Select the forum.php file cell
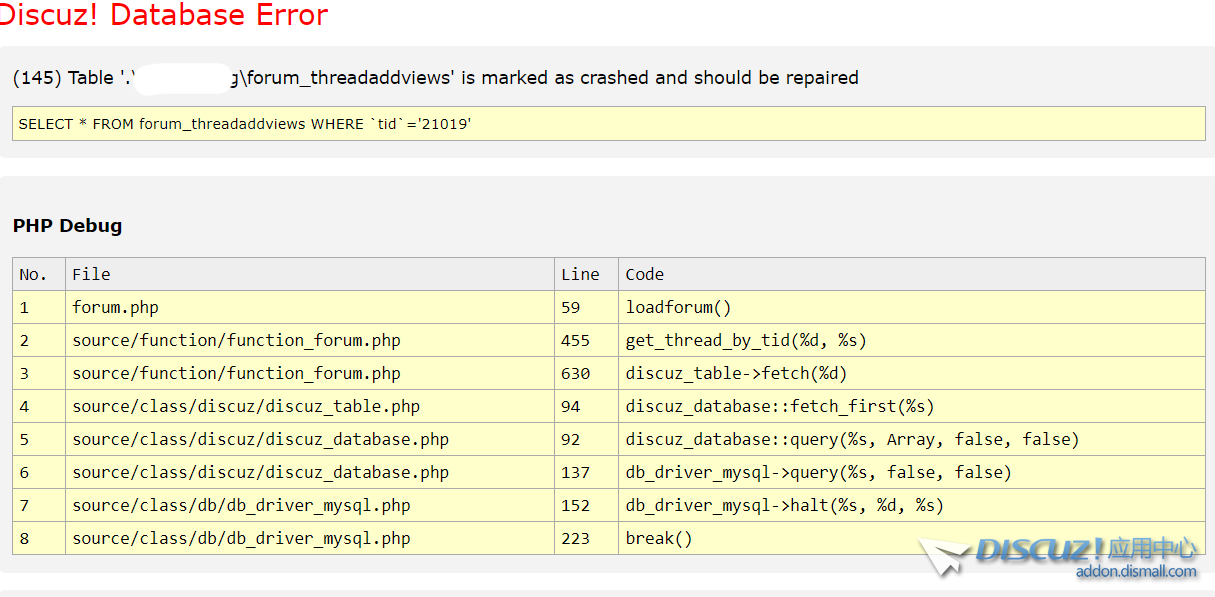1215x597 pixels. (x=115, y=307)
